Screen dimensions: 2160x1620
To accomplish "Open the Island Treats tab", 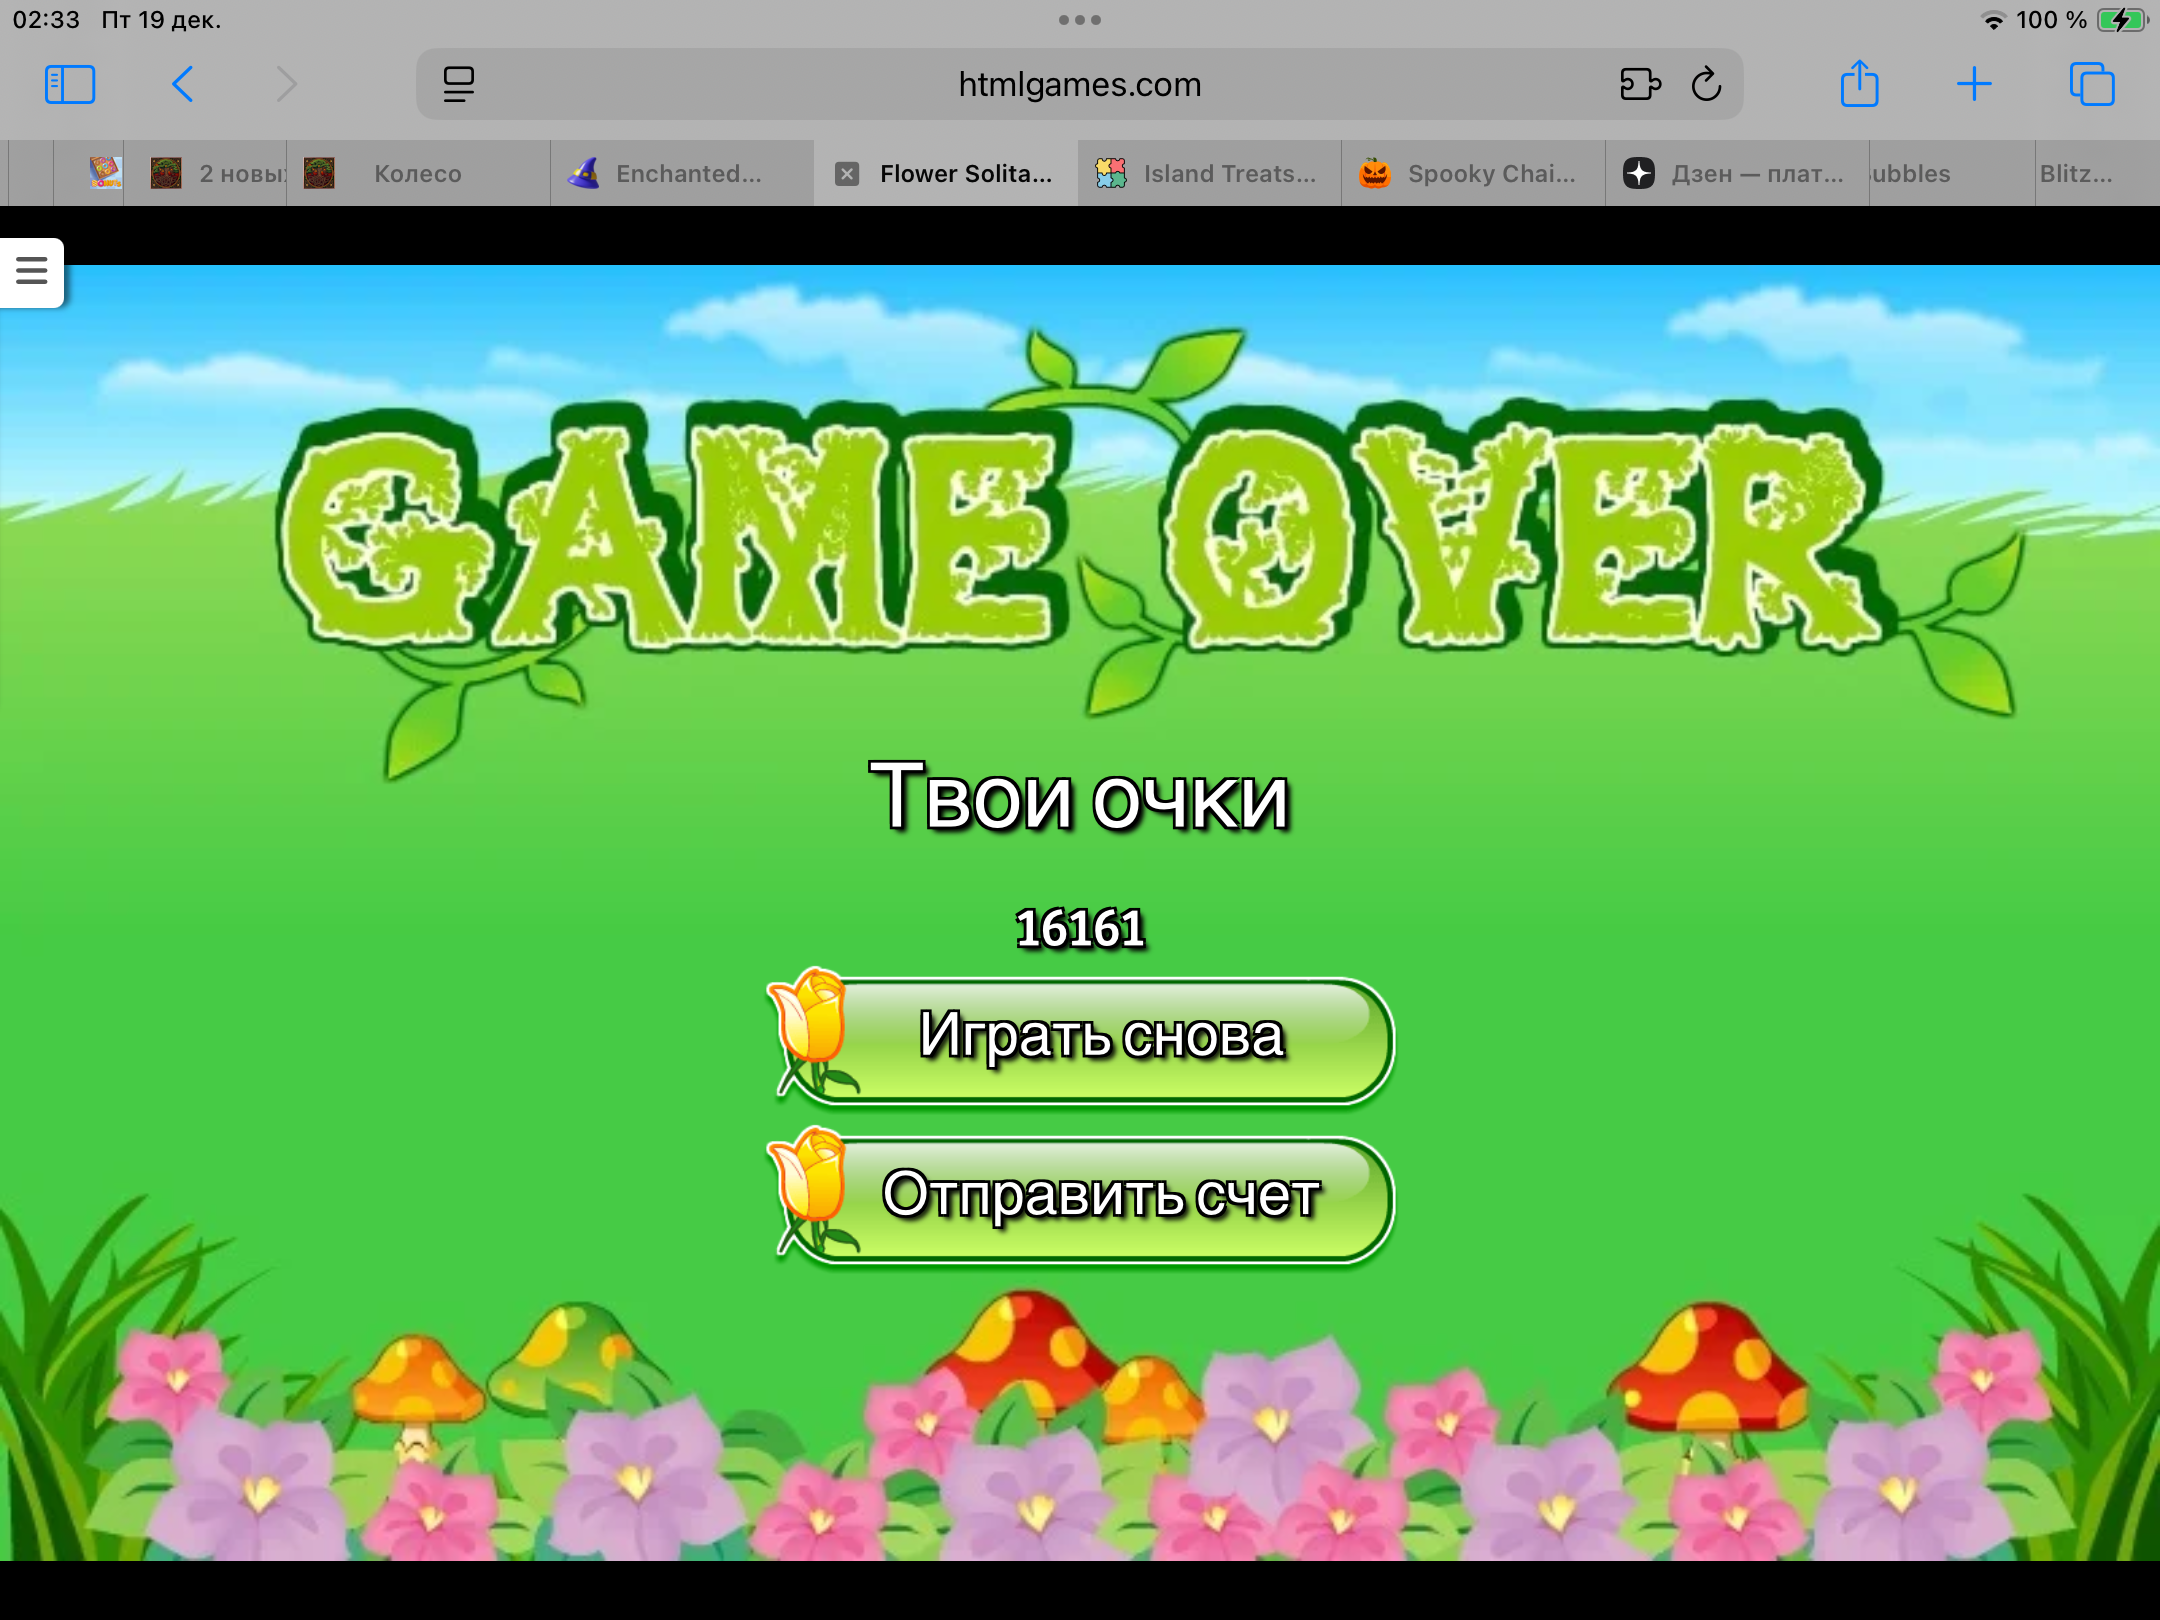I will pos(1228,174).
